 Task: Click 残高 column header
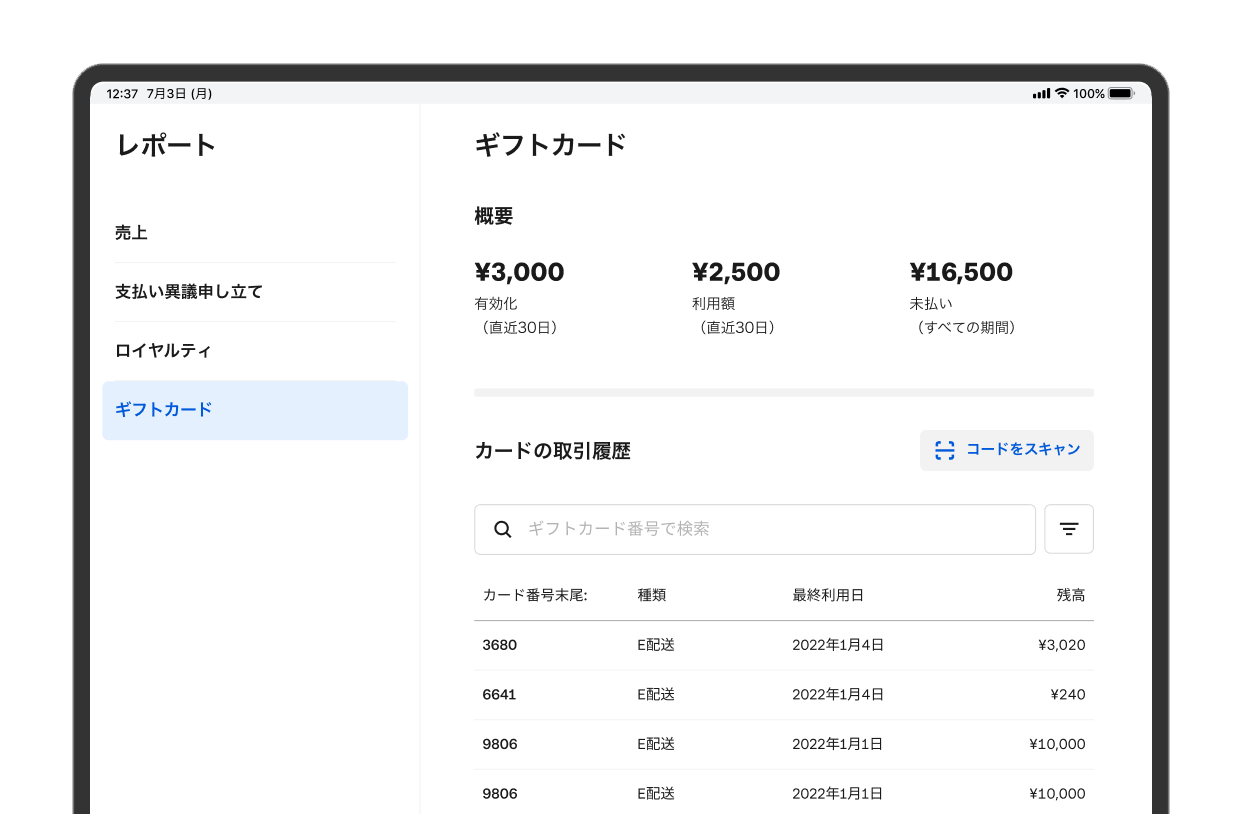click(1071, 595)
